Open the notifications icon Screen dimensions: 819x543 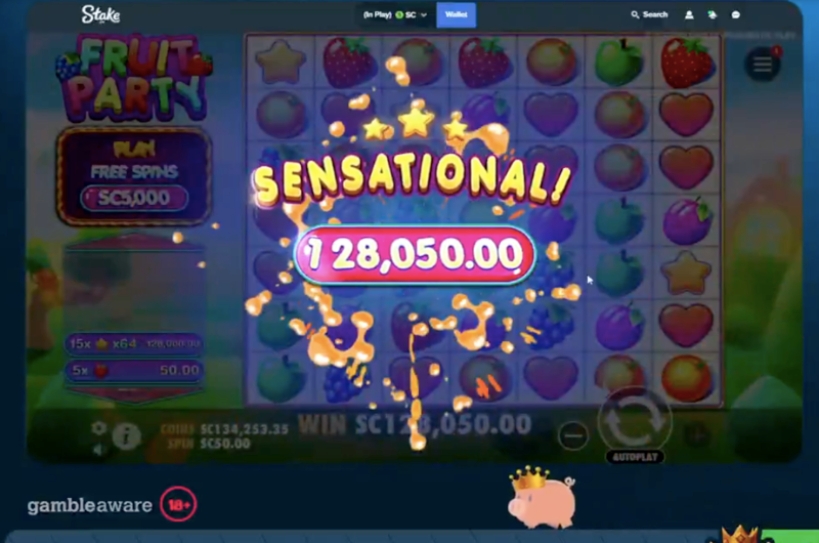(712, 15)
